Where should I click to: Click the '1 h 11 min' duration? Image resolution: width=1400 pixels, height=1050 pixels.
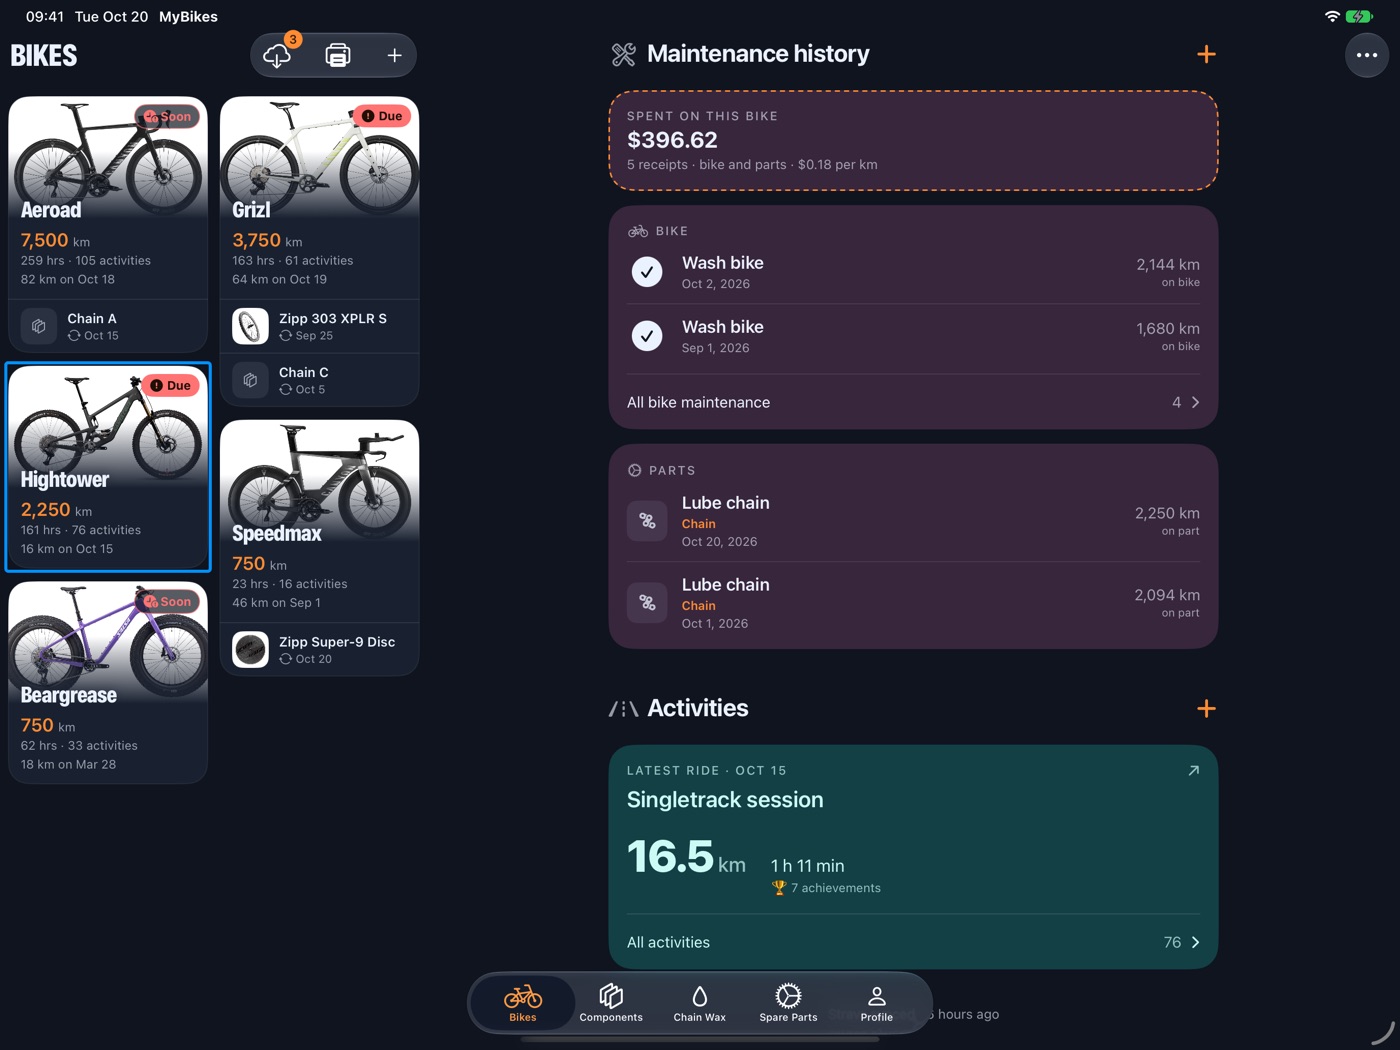pyautogui.click(x=807, y=866)
